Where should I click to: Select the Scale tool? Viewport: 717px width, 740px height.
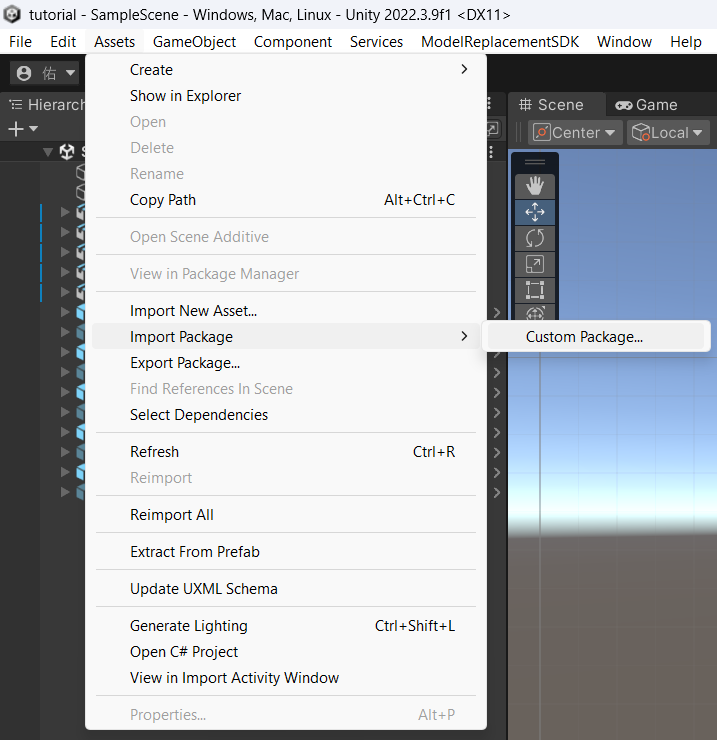tap(534, 264)
